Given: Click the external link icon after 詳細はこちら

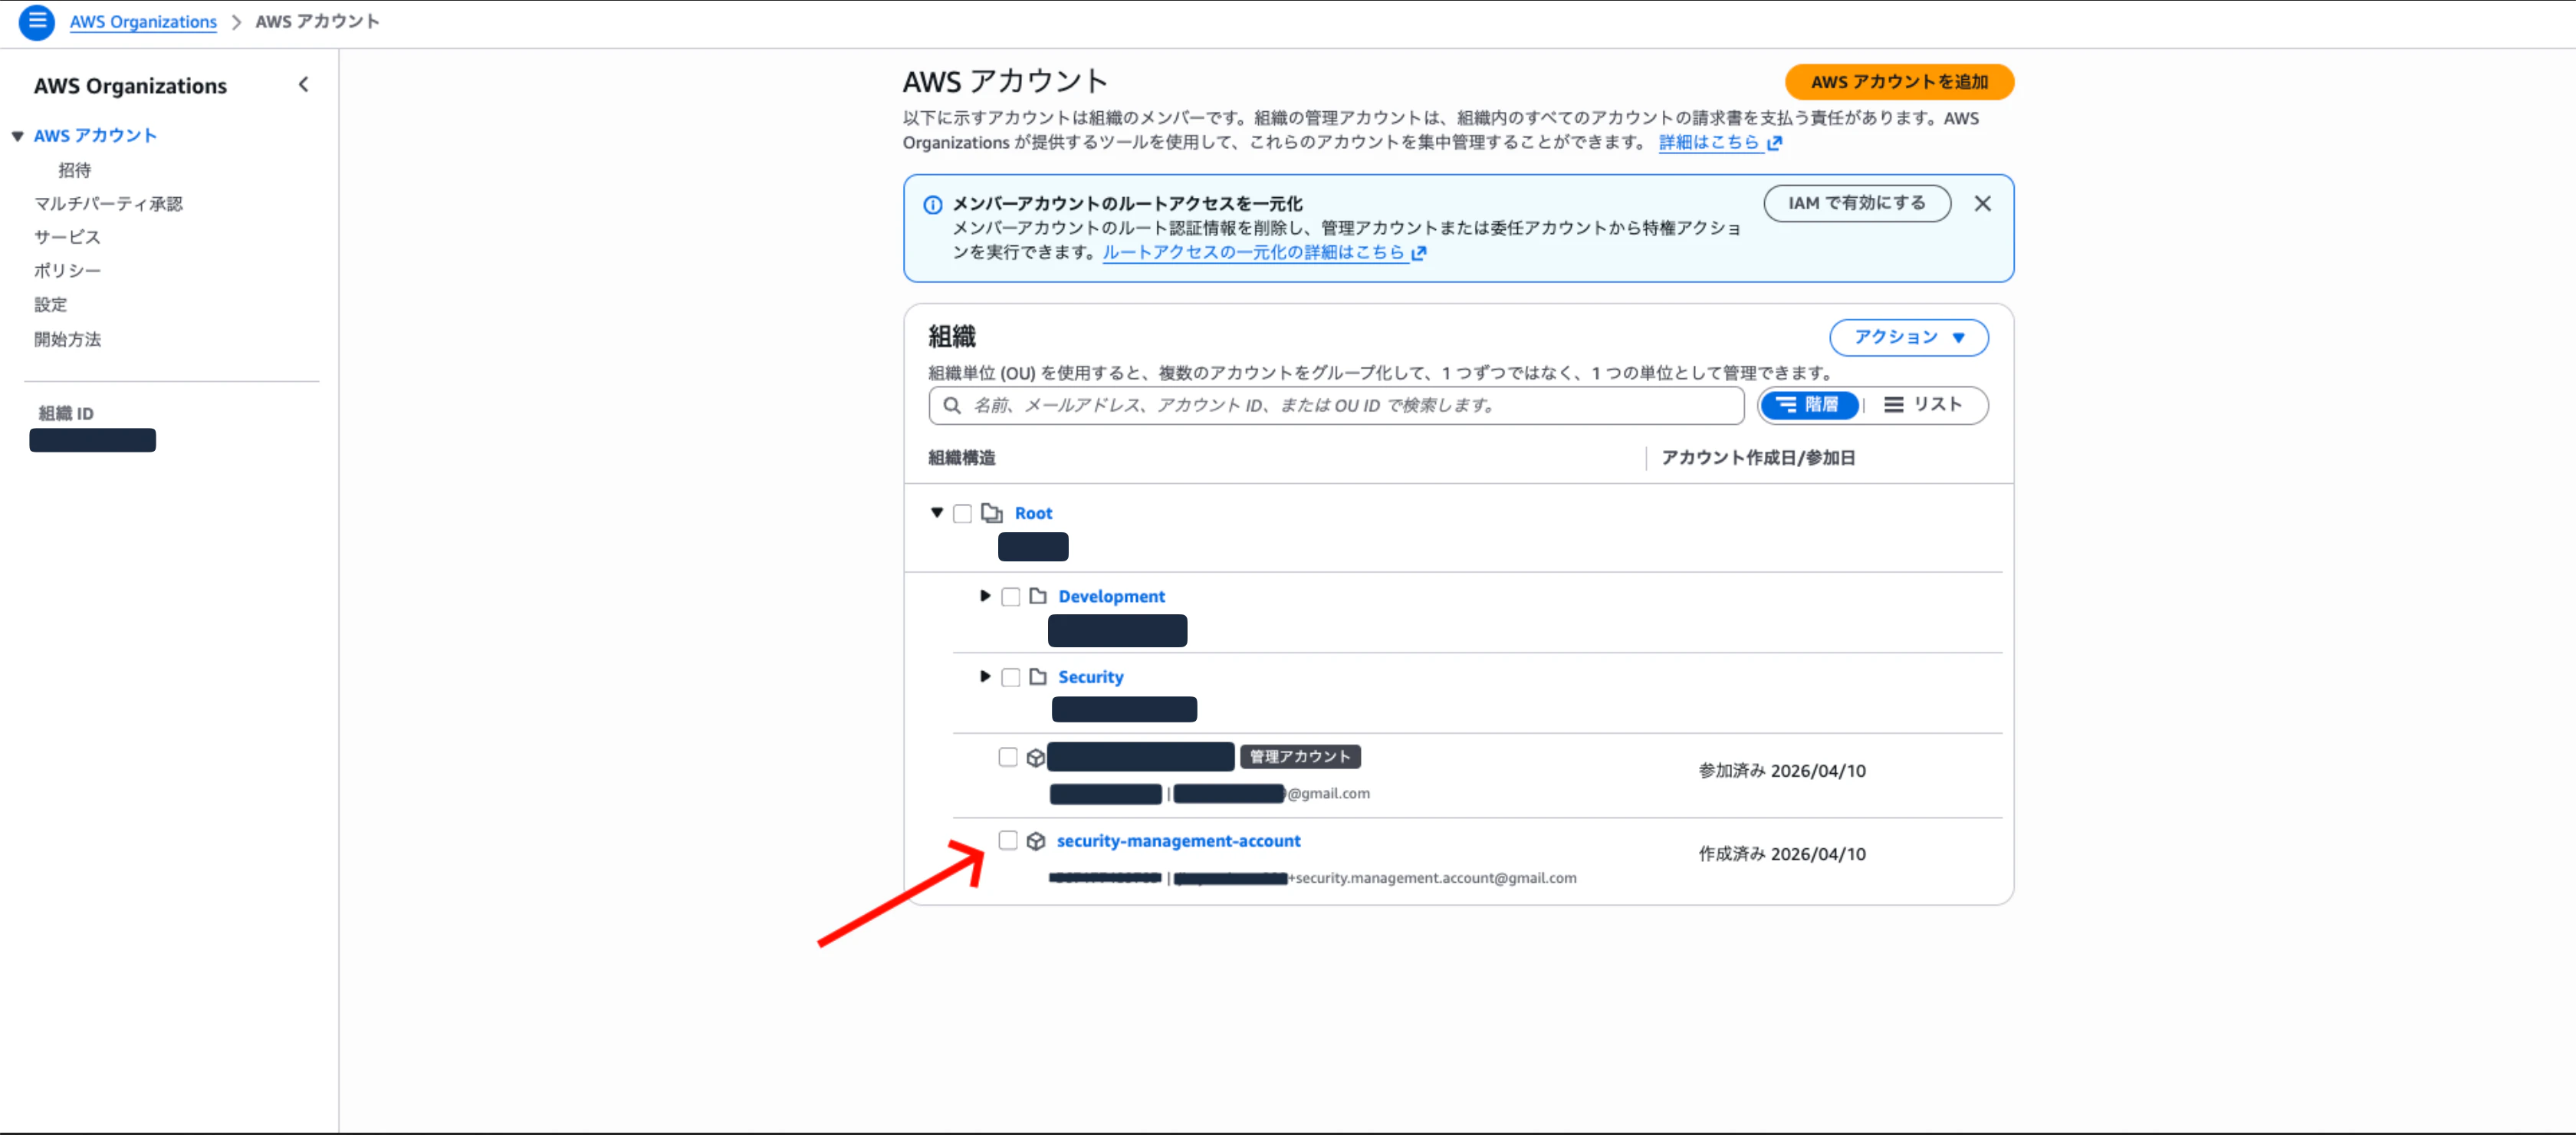Looking at the screenshot, I should (x=1775, y=143).
